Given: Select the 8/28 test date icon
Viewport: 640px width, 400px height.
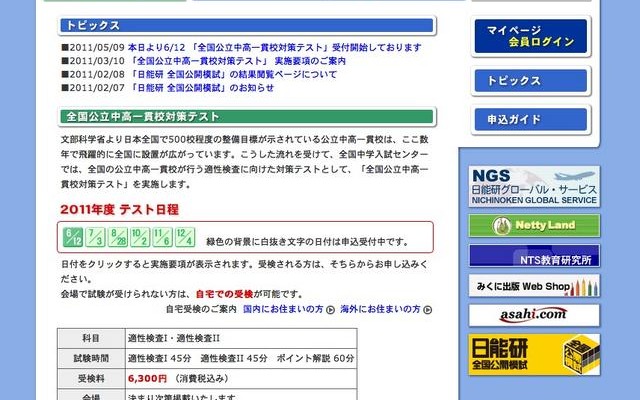Looking at the screenshot, I should 118,237.
